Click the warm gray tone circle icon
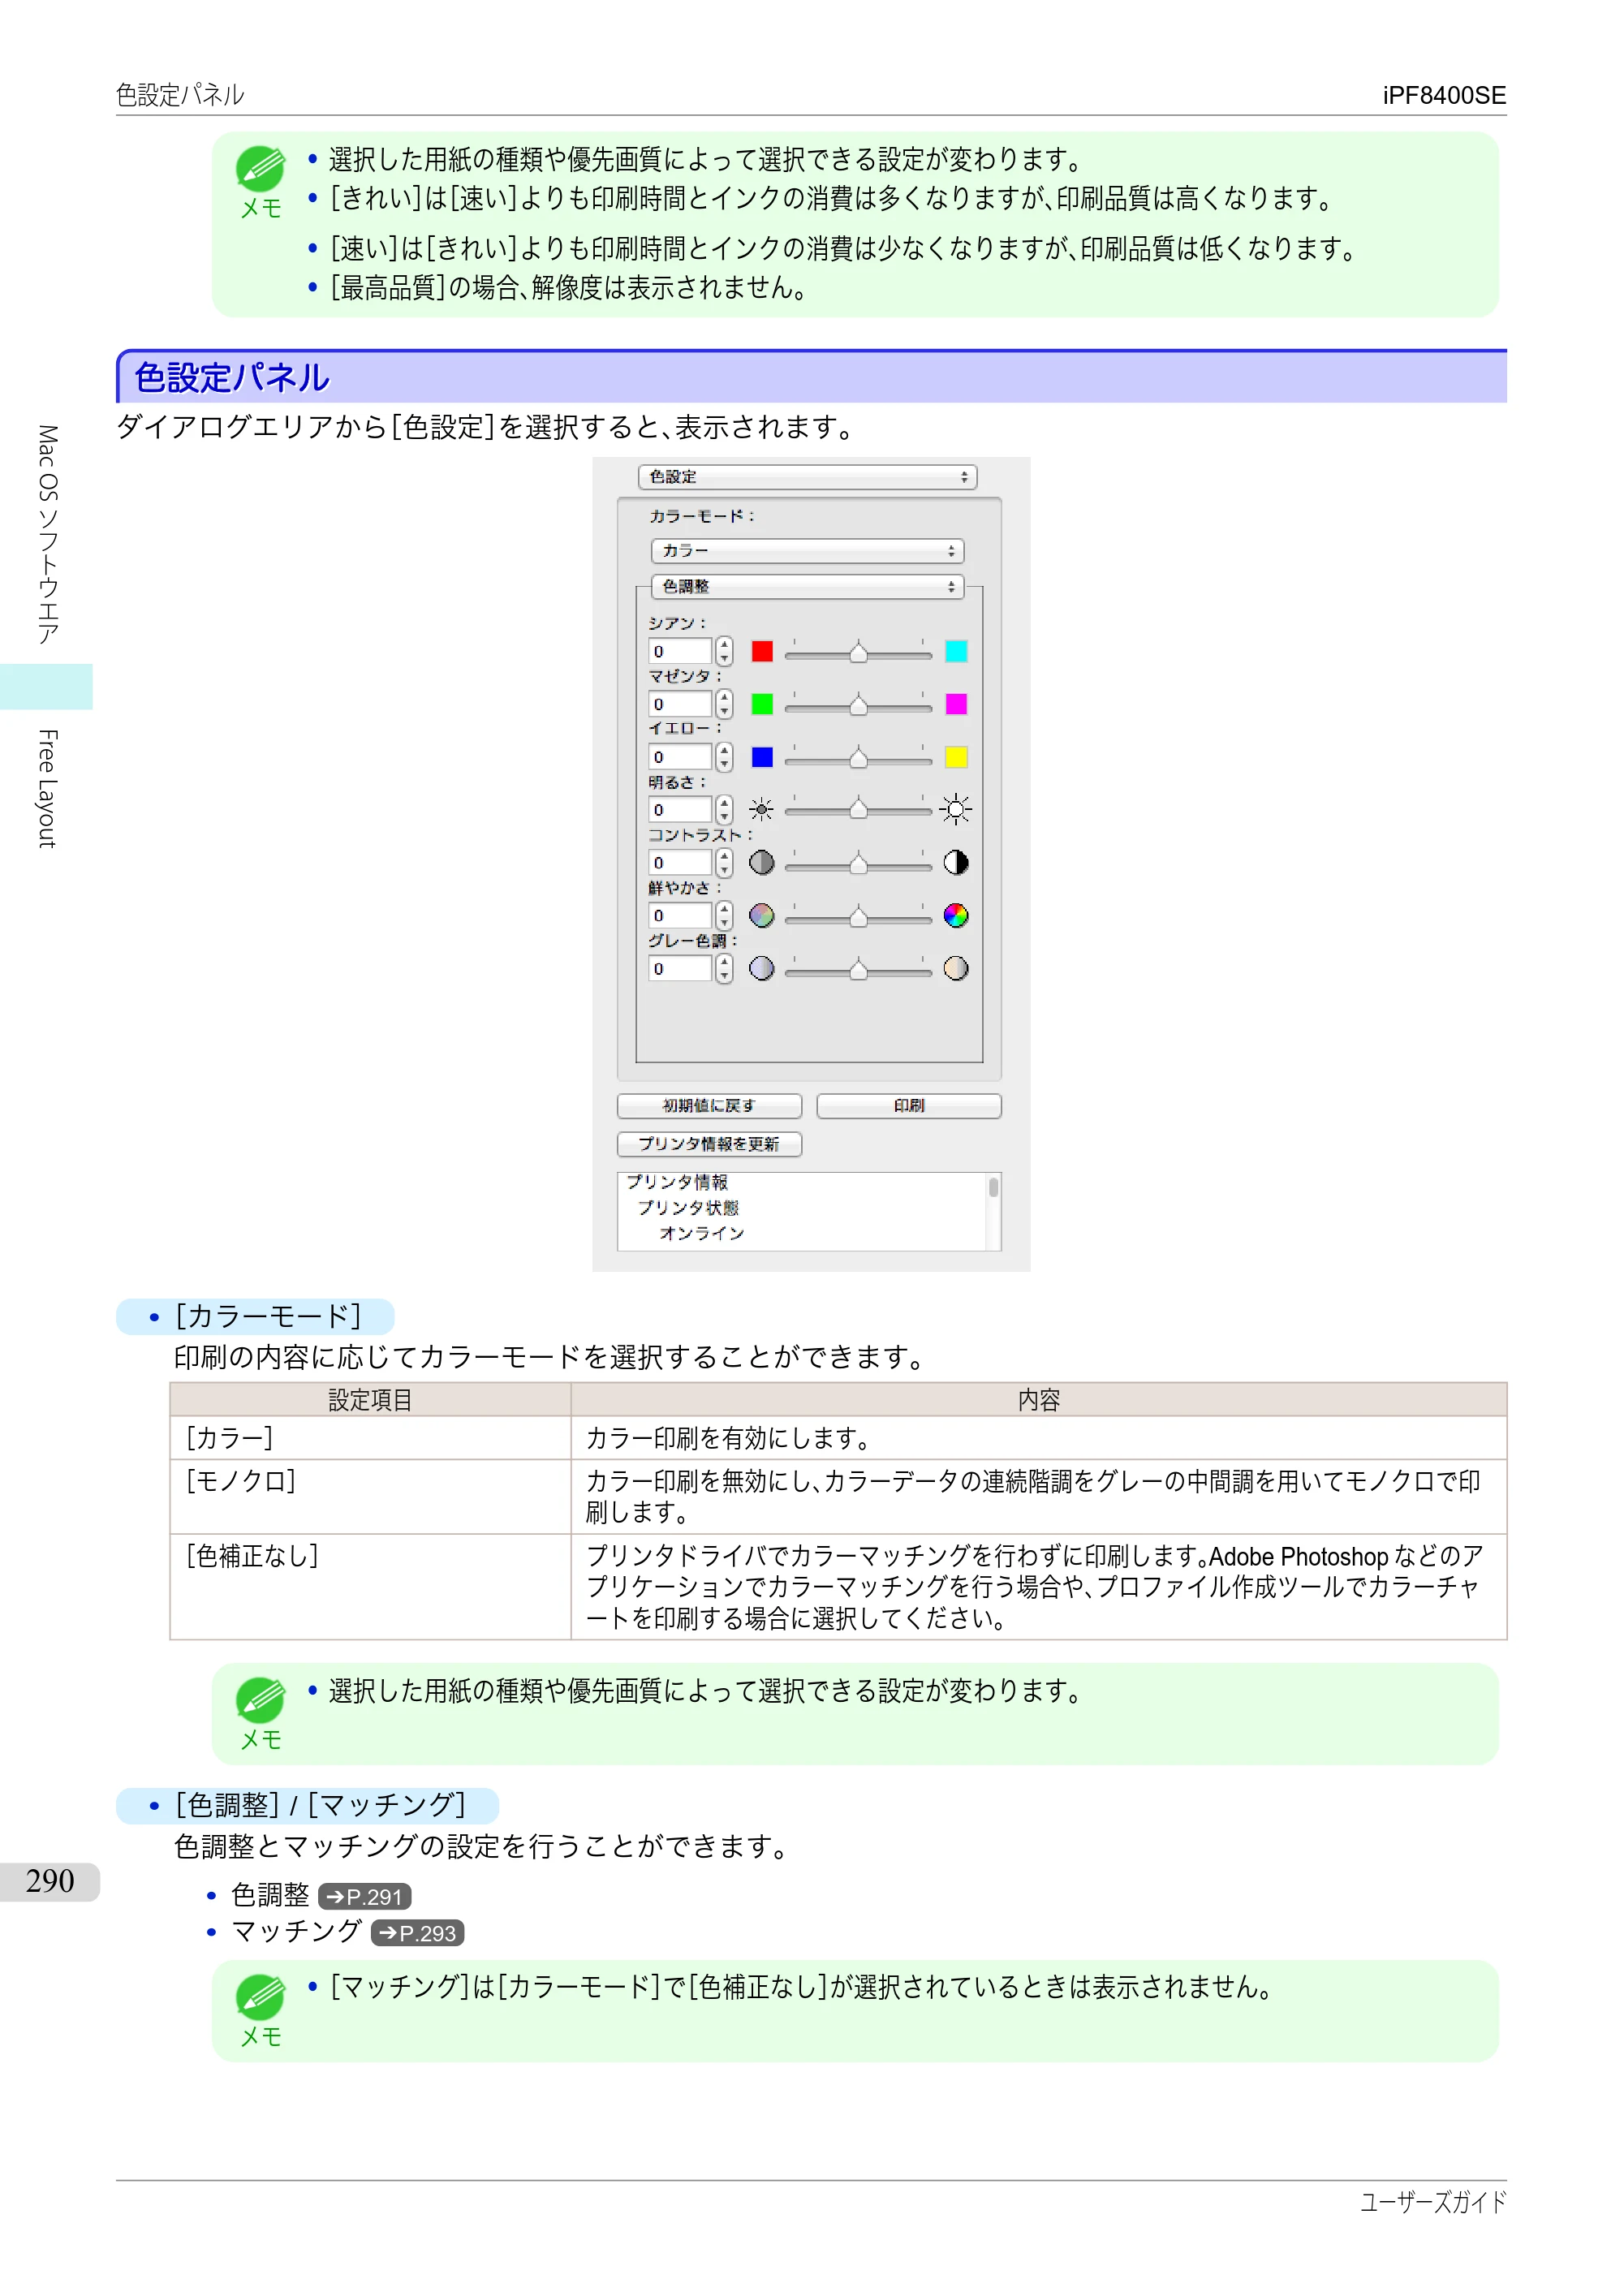Image resolution: width=1624 pixels, height=2296 pixels. coord(956,969)
